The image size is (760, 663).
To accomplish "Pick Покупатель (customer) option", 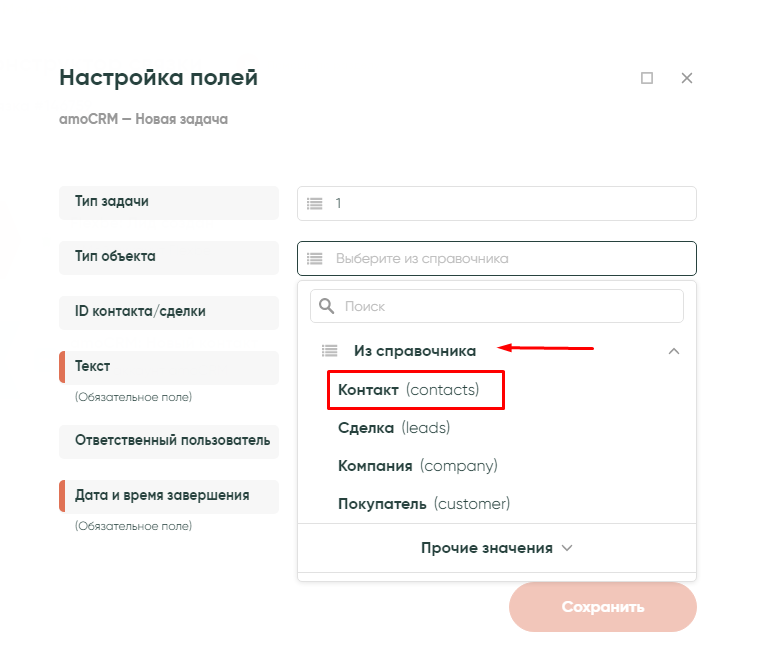I will (x=424, y=504).
